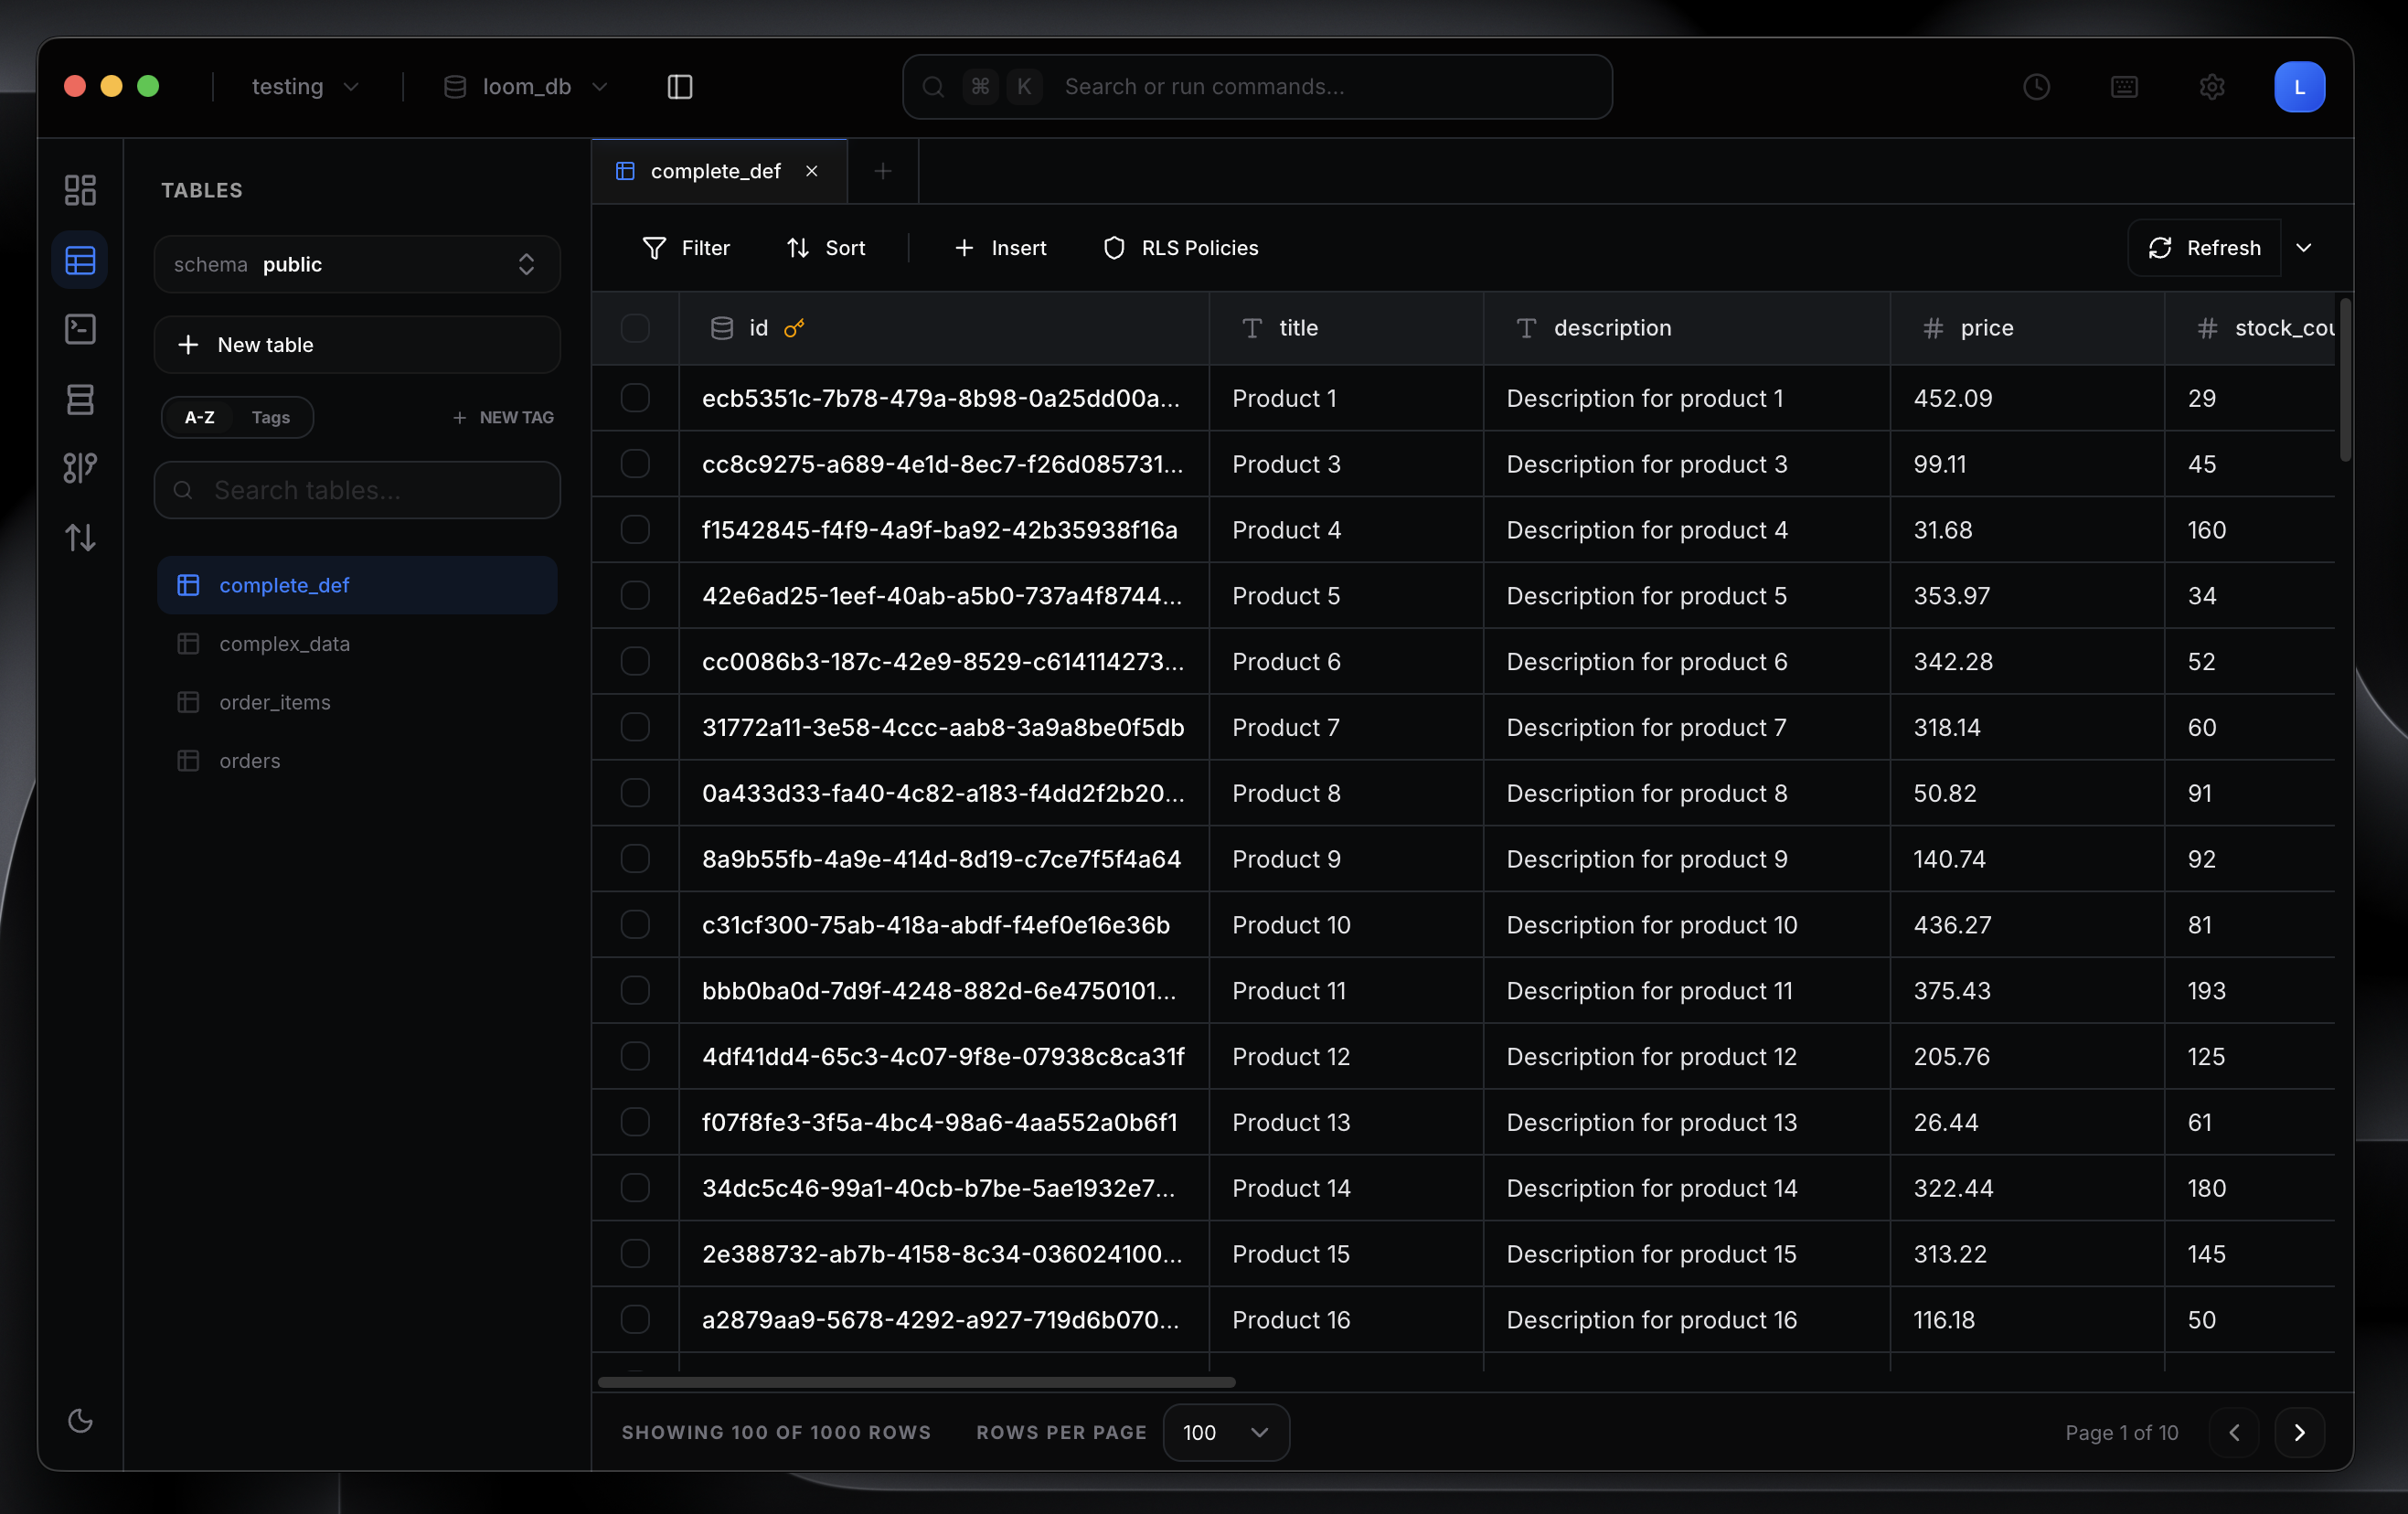Select the Product 1 row checkbox
The image size is (2408, 1514).
[635, 398]
